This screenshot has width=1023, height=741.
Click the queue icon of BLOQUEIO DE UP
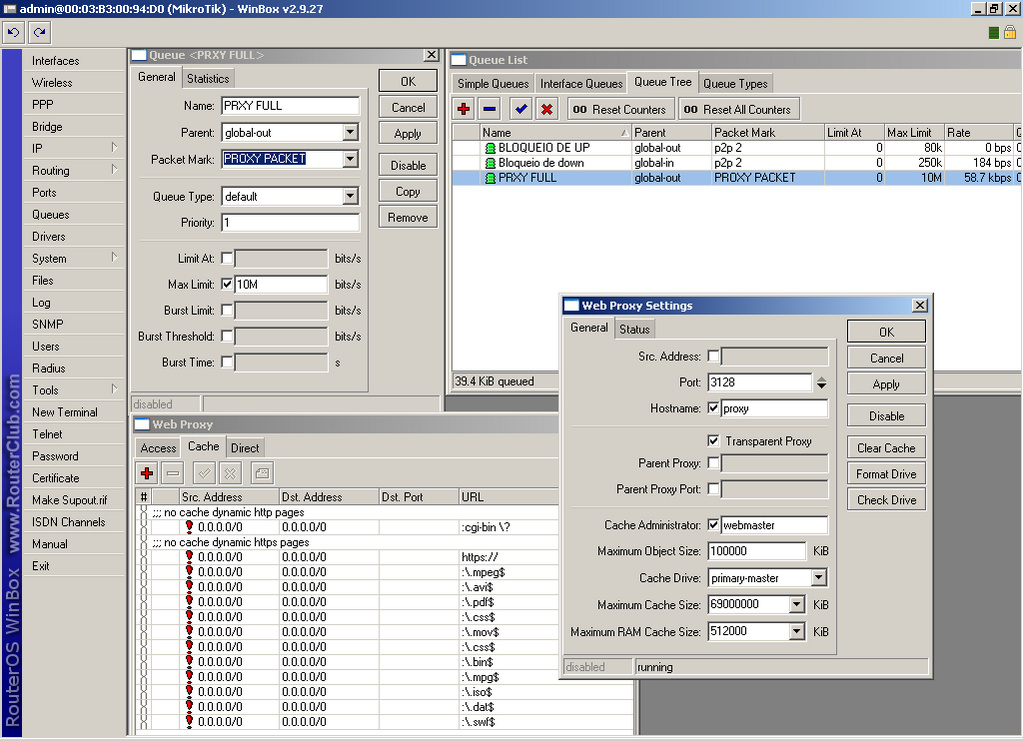click(x=490, y=148)
